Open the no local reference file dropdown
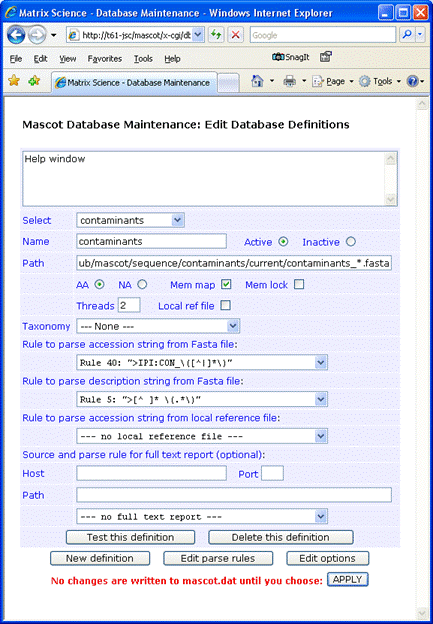The image size is (433, 624). tap(202, 436)
